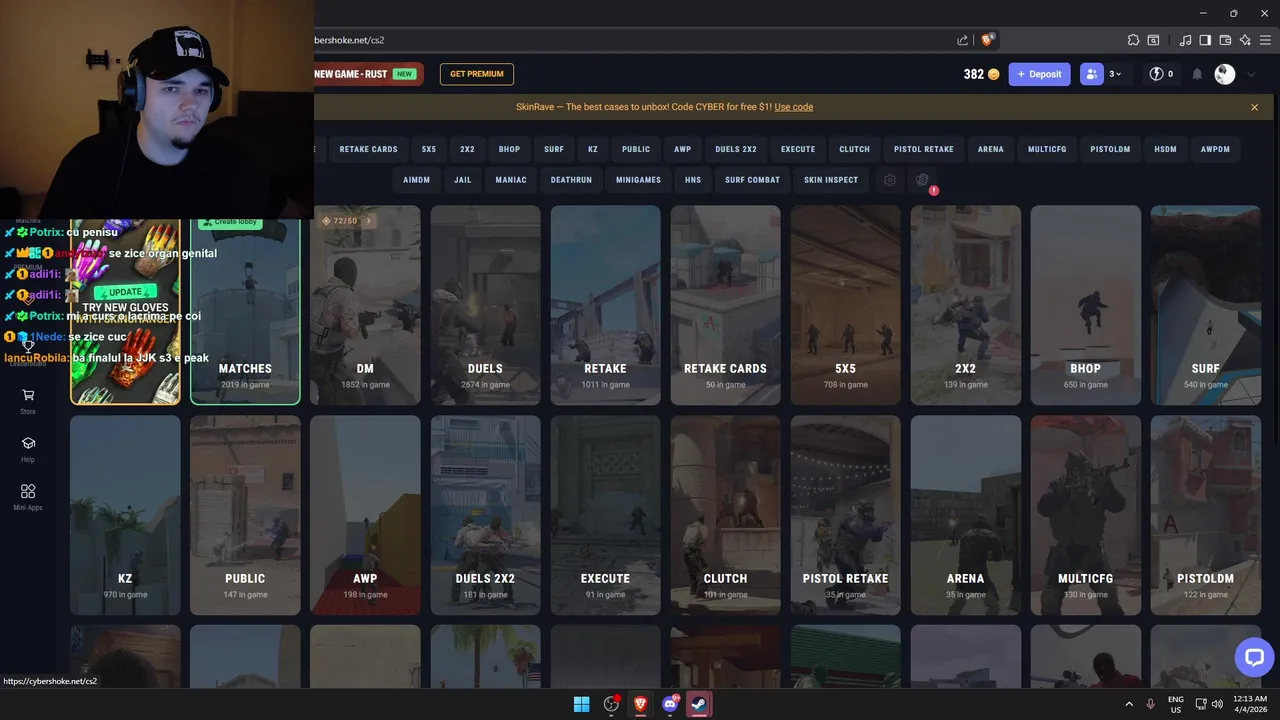
Task: Expand the profile dropdown chevron
Action: click(x=1251, y=74)
